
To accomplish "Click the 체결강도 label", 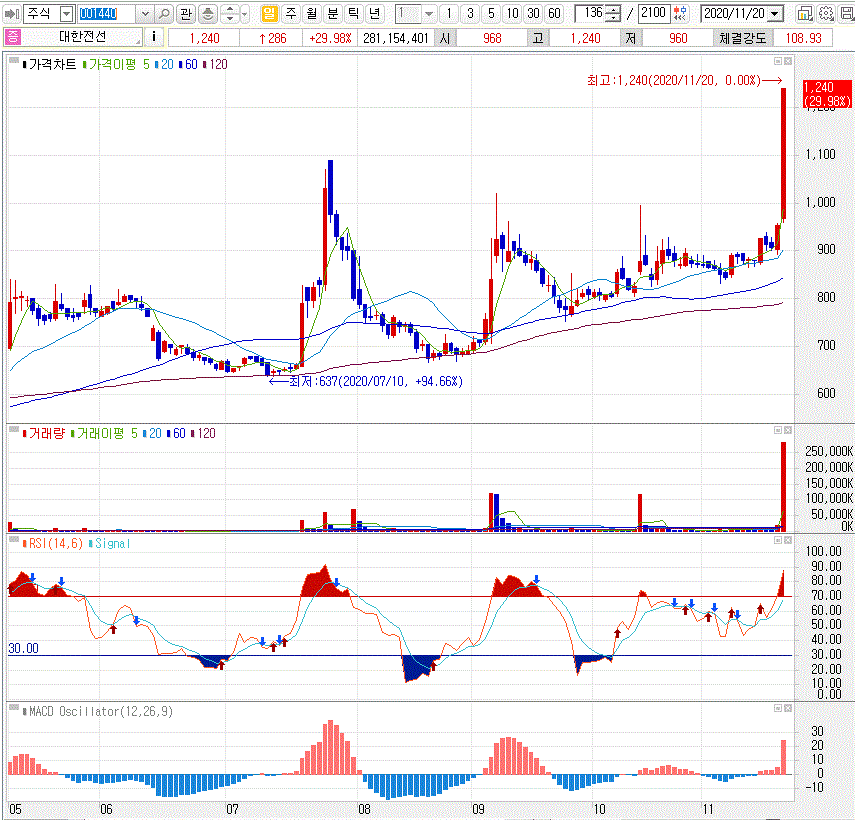I will pyautogui.click(x=743, y=38).
